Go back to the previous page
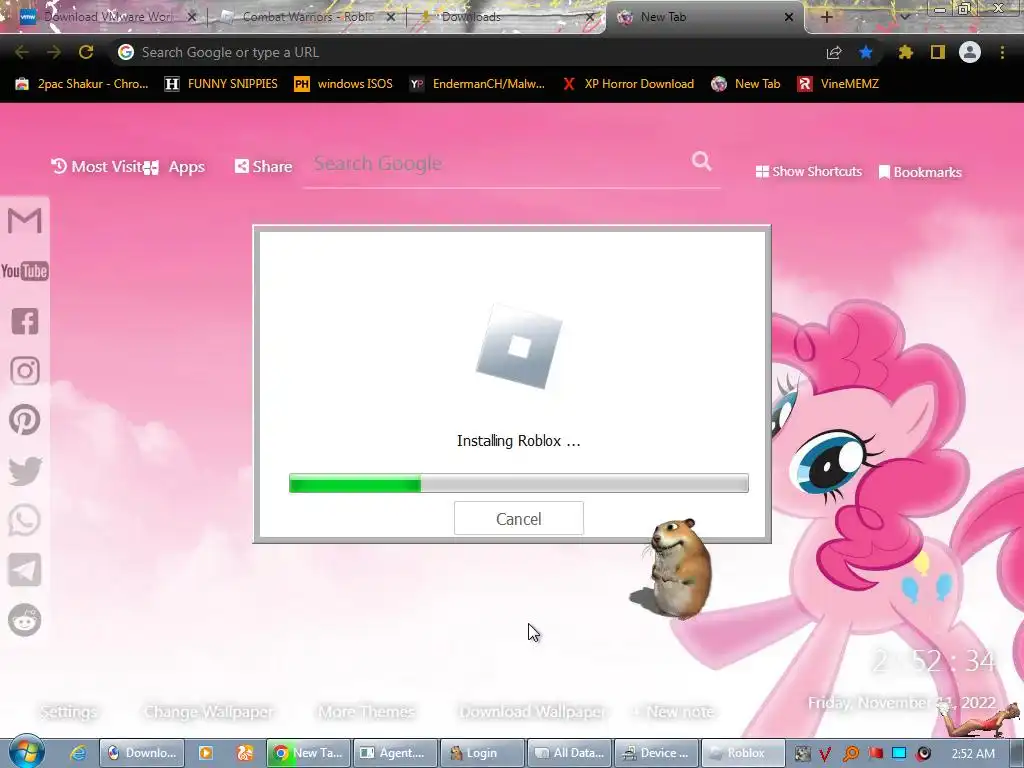Viewport: 1024px width, 768px height. pos(22,52)
